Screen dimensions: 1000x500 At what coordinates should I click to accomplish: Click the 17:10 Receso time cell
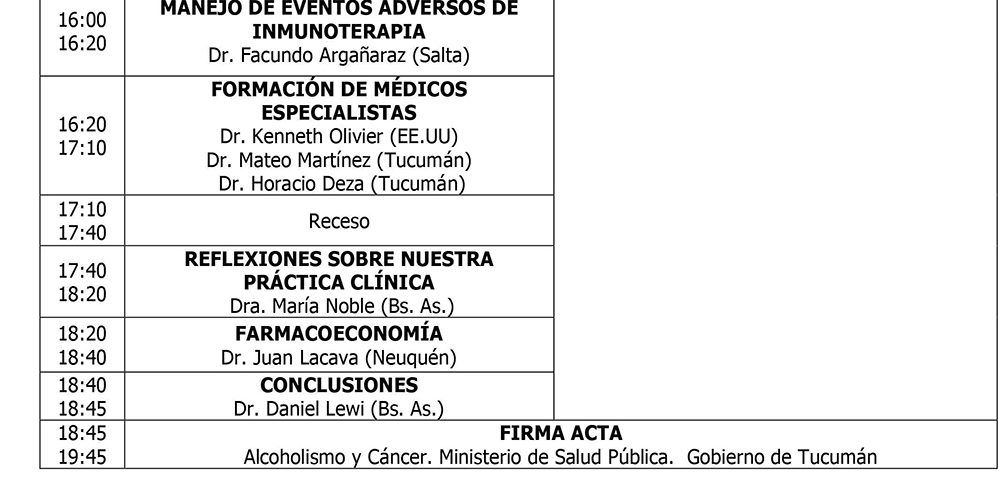click(82, 221)
